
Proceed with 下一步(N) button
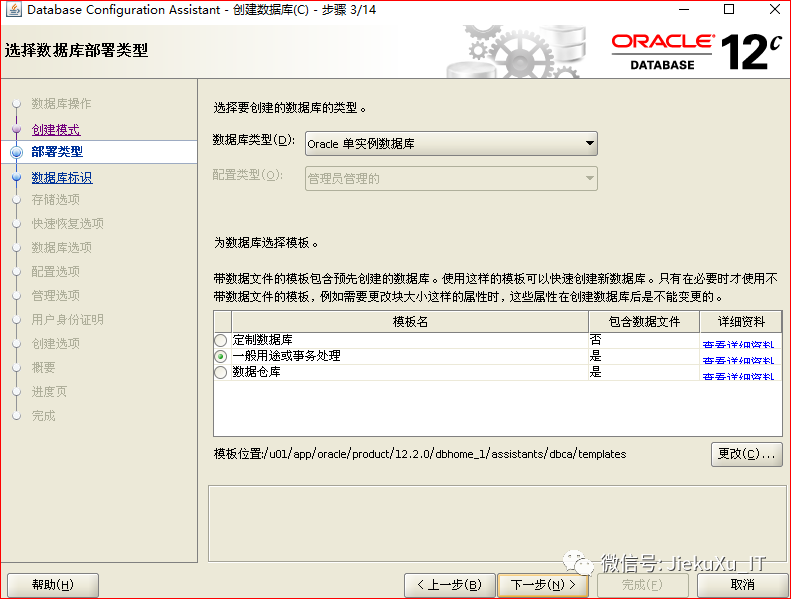pyautogui.click(x=543, y=585)
